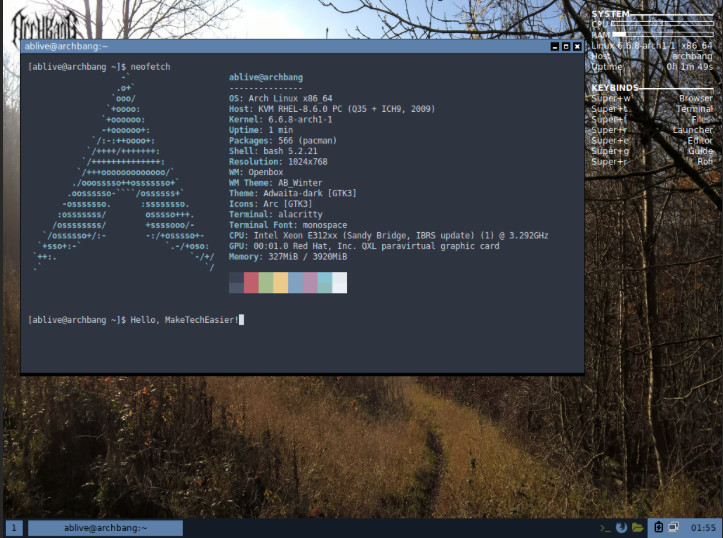
Task: Click the yellow swatch in neofetch palette
Action: pyautogui.click(x=281, y=283)
